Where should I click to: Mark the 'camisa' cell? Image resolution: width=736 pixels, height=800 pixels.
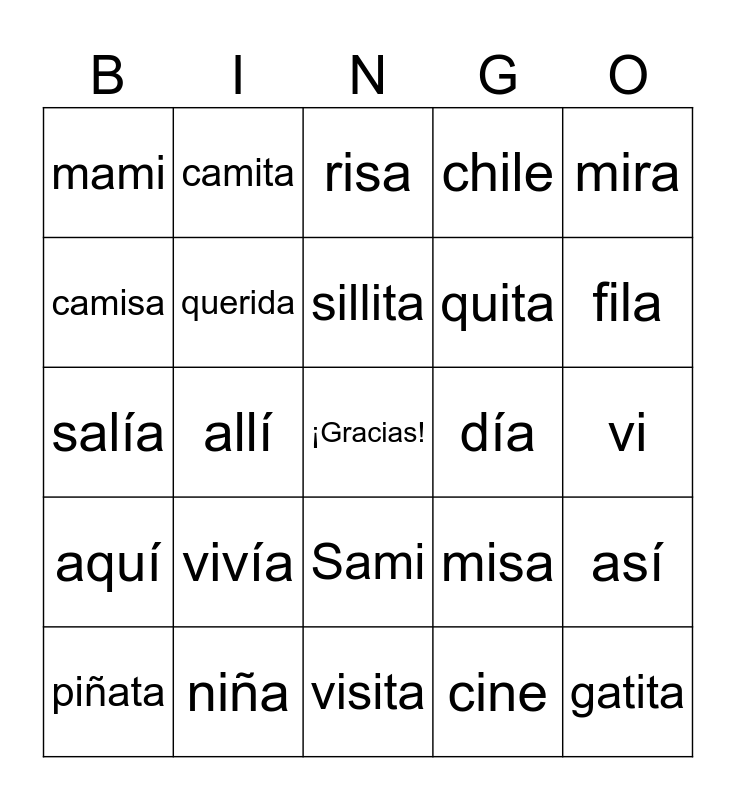[x=108, y=303]
